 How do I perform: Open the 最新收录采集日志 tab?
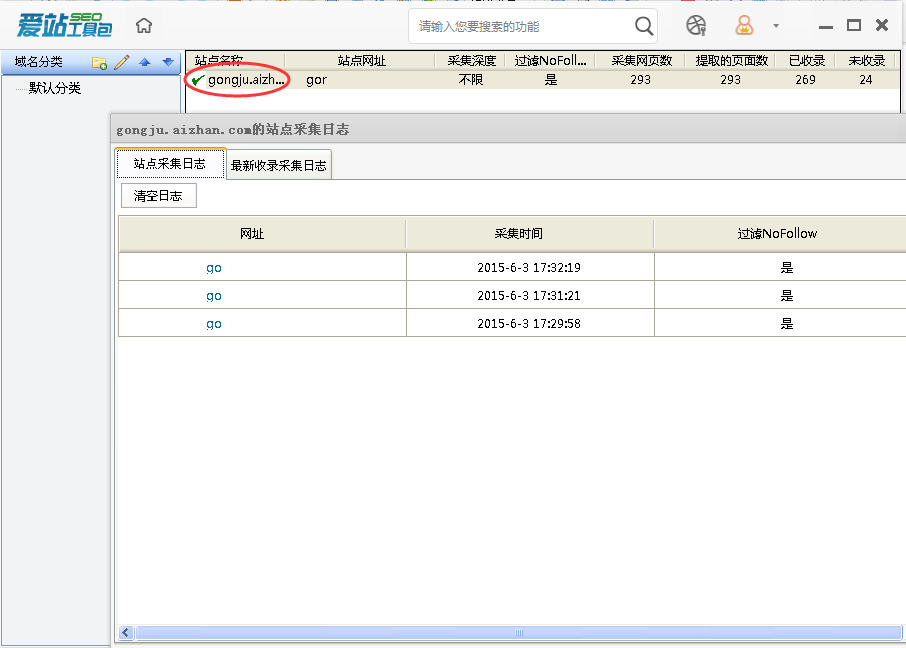pyautogui.click(x=278, y=165)
